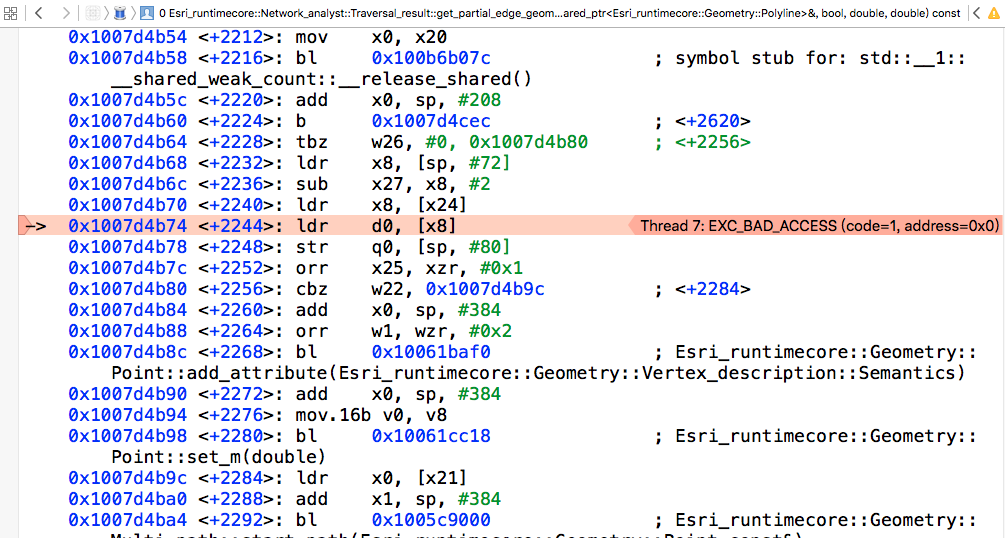Click the __release_shared() symbol text

(x=321, y=79)
